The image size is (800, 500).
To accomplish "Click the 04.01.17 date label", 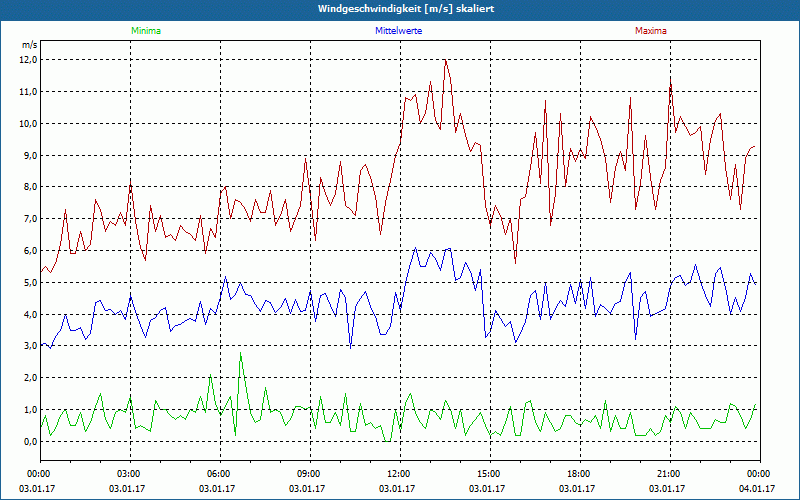I will coord(757,489).
